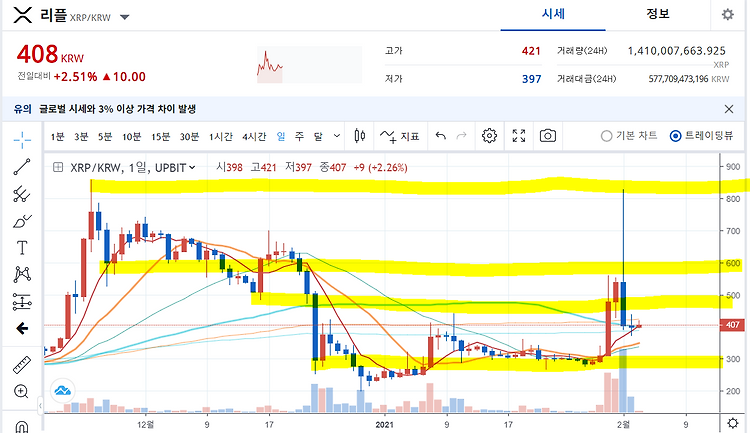Click the 12월 date axis label

click(145, 424)
